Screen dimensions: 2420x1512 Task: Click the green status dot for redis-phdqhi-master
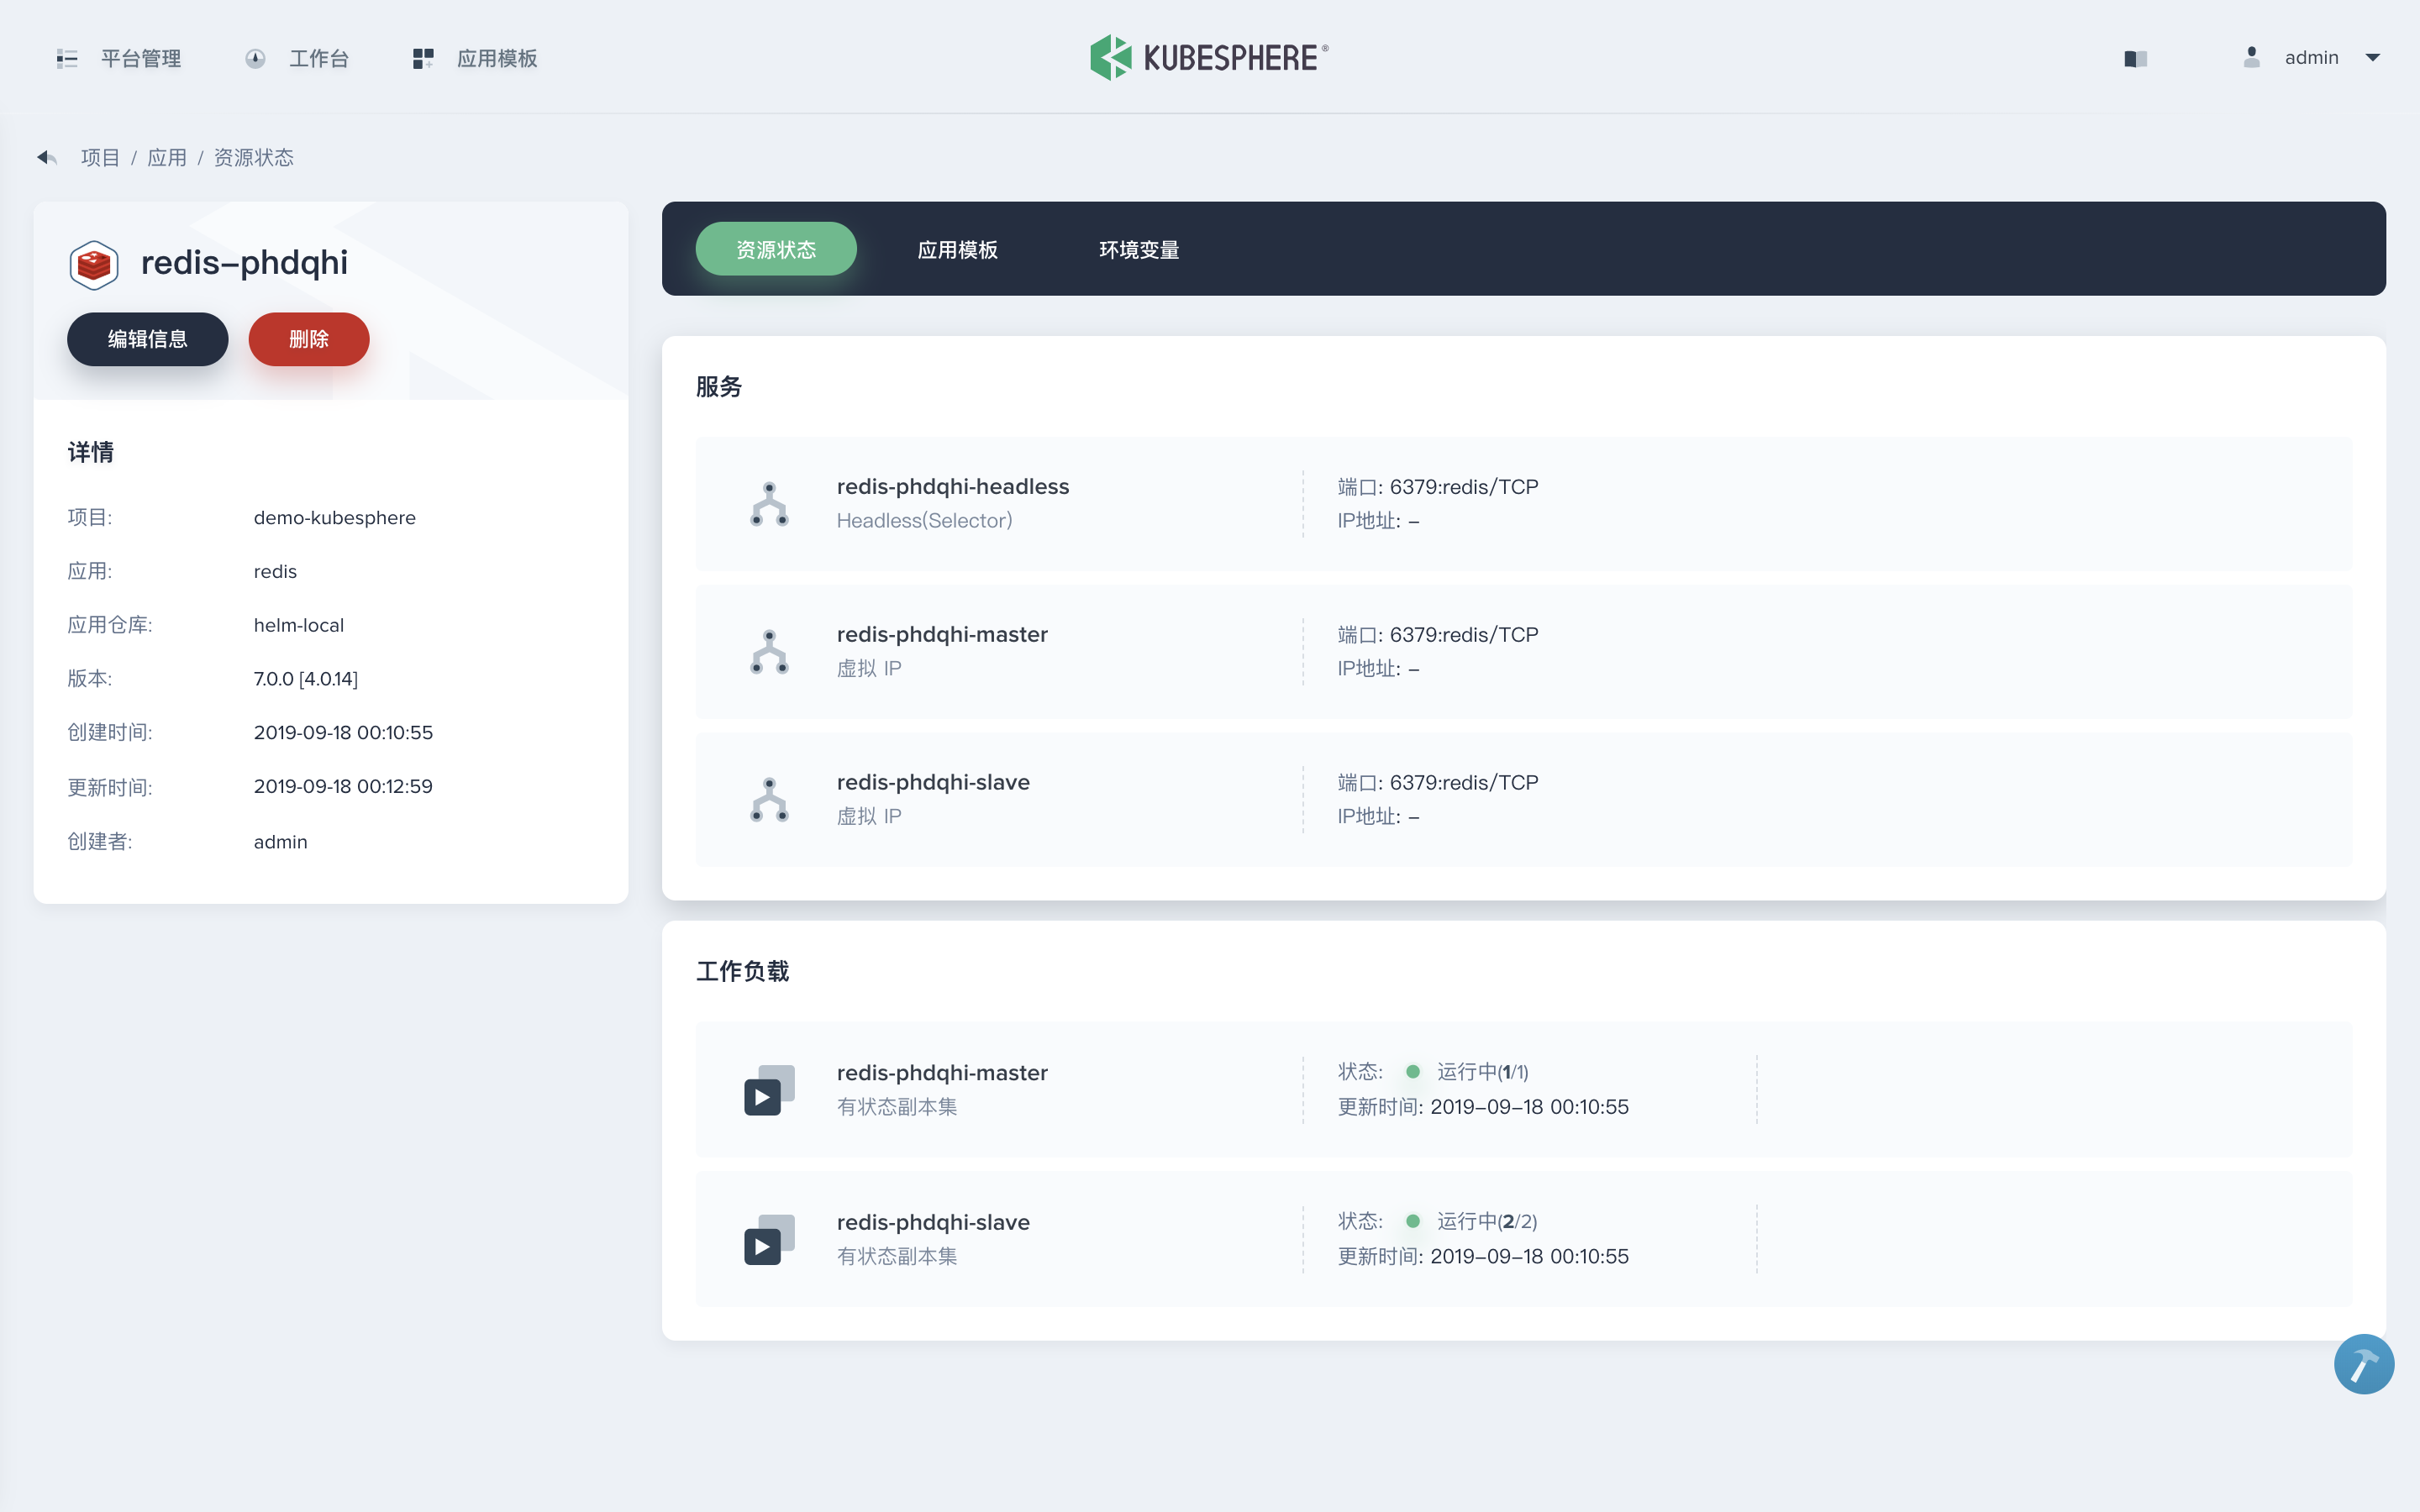1412,1072
